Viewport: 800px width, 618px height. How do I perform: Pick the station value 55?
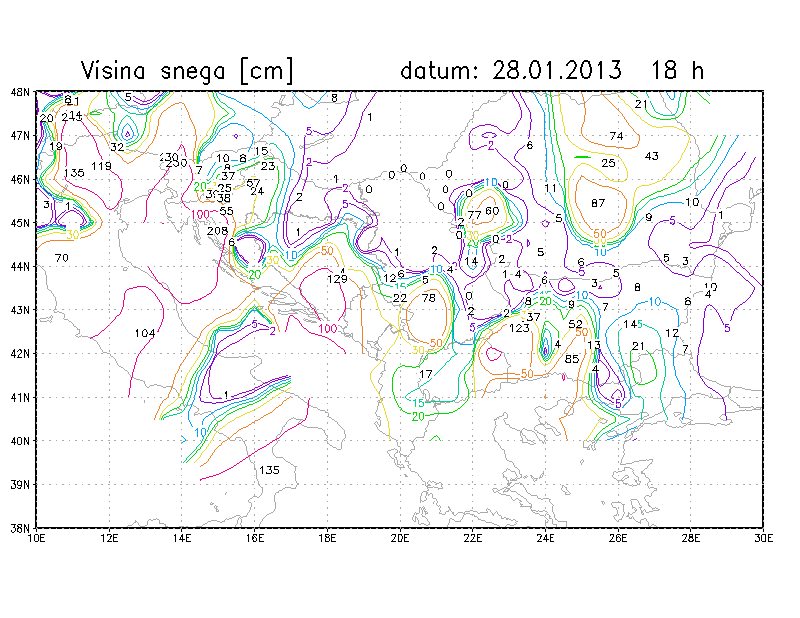[227, 211]
